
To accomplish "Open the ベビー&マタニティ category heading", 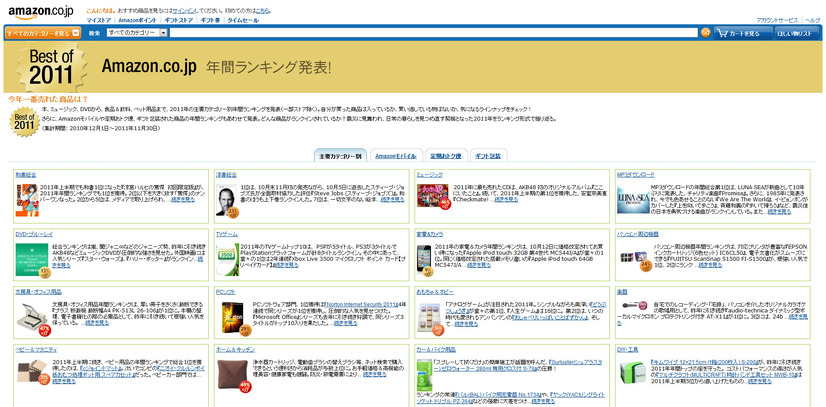I will (36, 349).
